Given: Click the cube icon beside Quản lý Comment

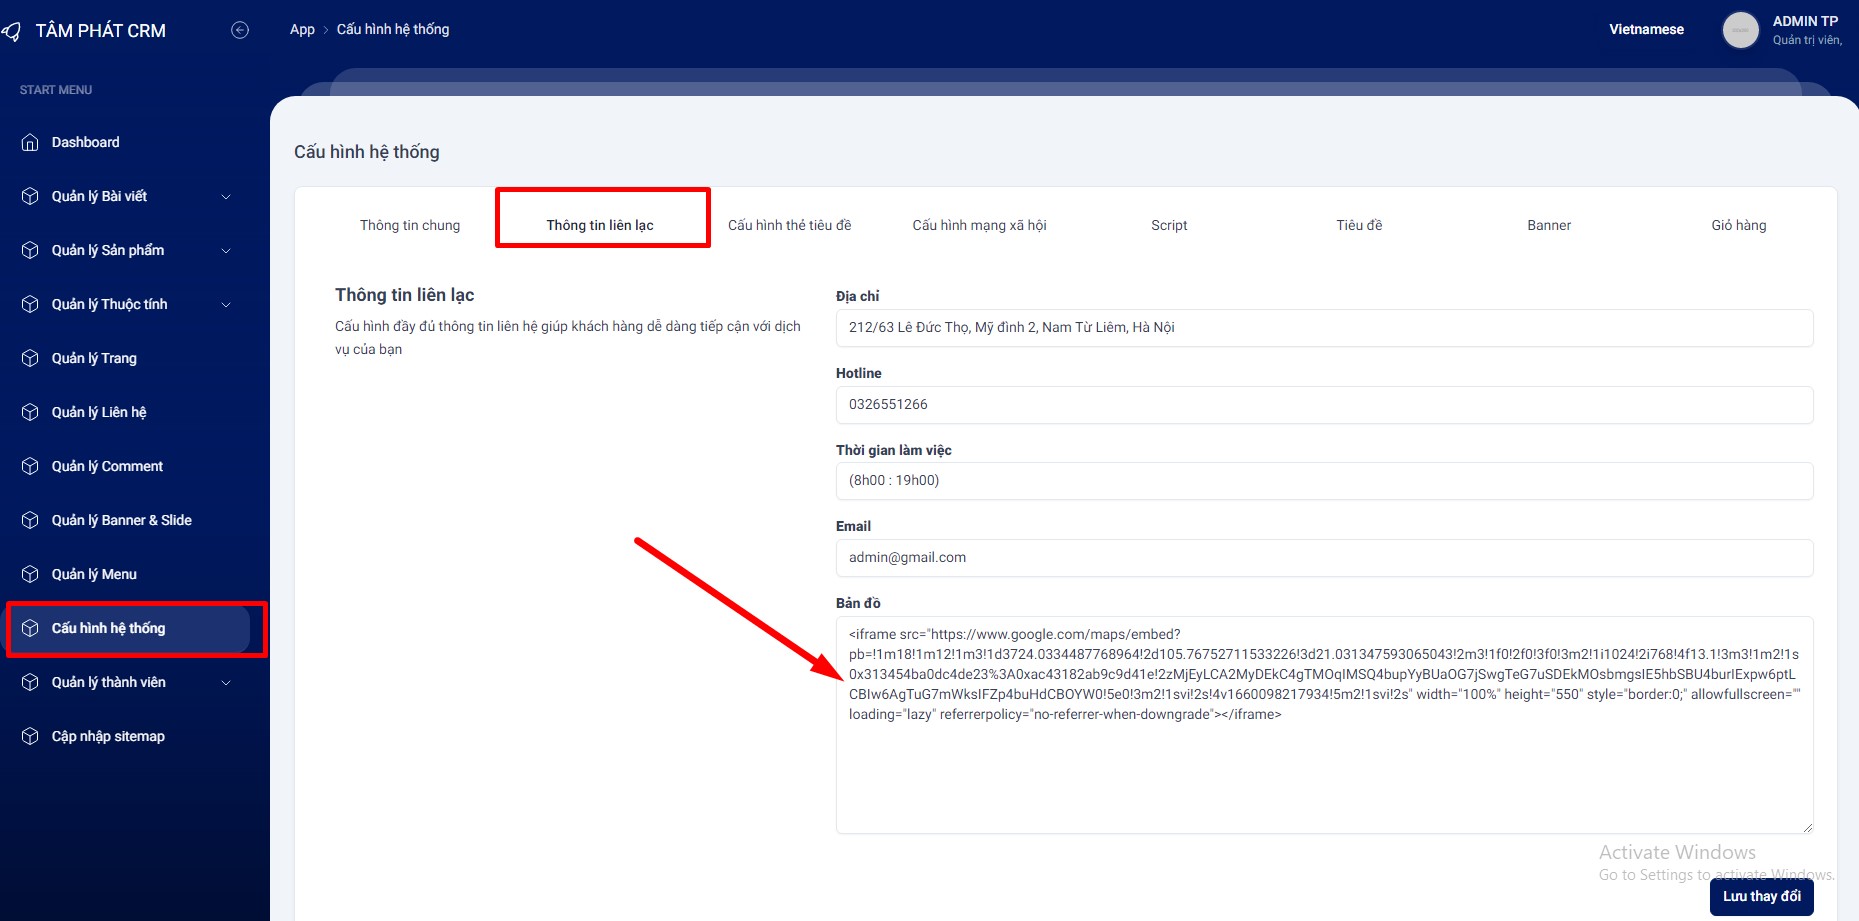Looking at the screenshot, I should point(30,467).
